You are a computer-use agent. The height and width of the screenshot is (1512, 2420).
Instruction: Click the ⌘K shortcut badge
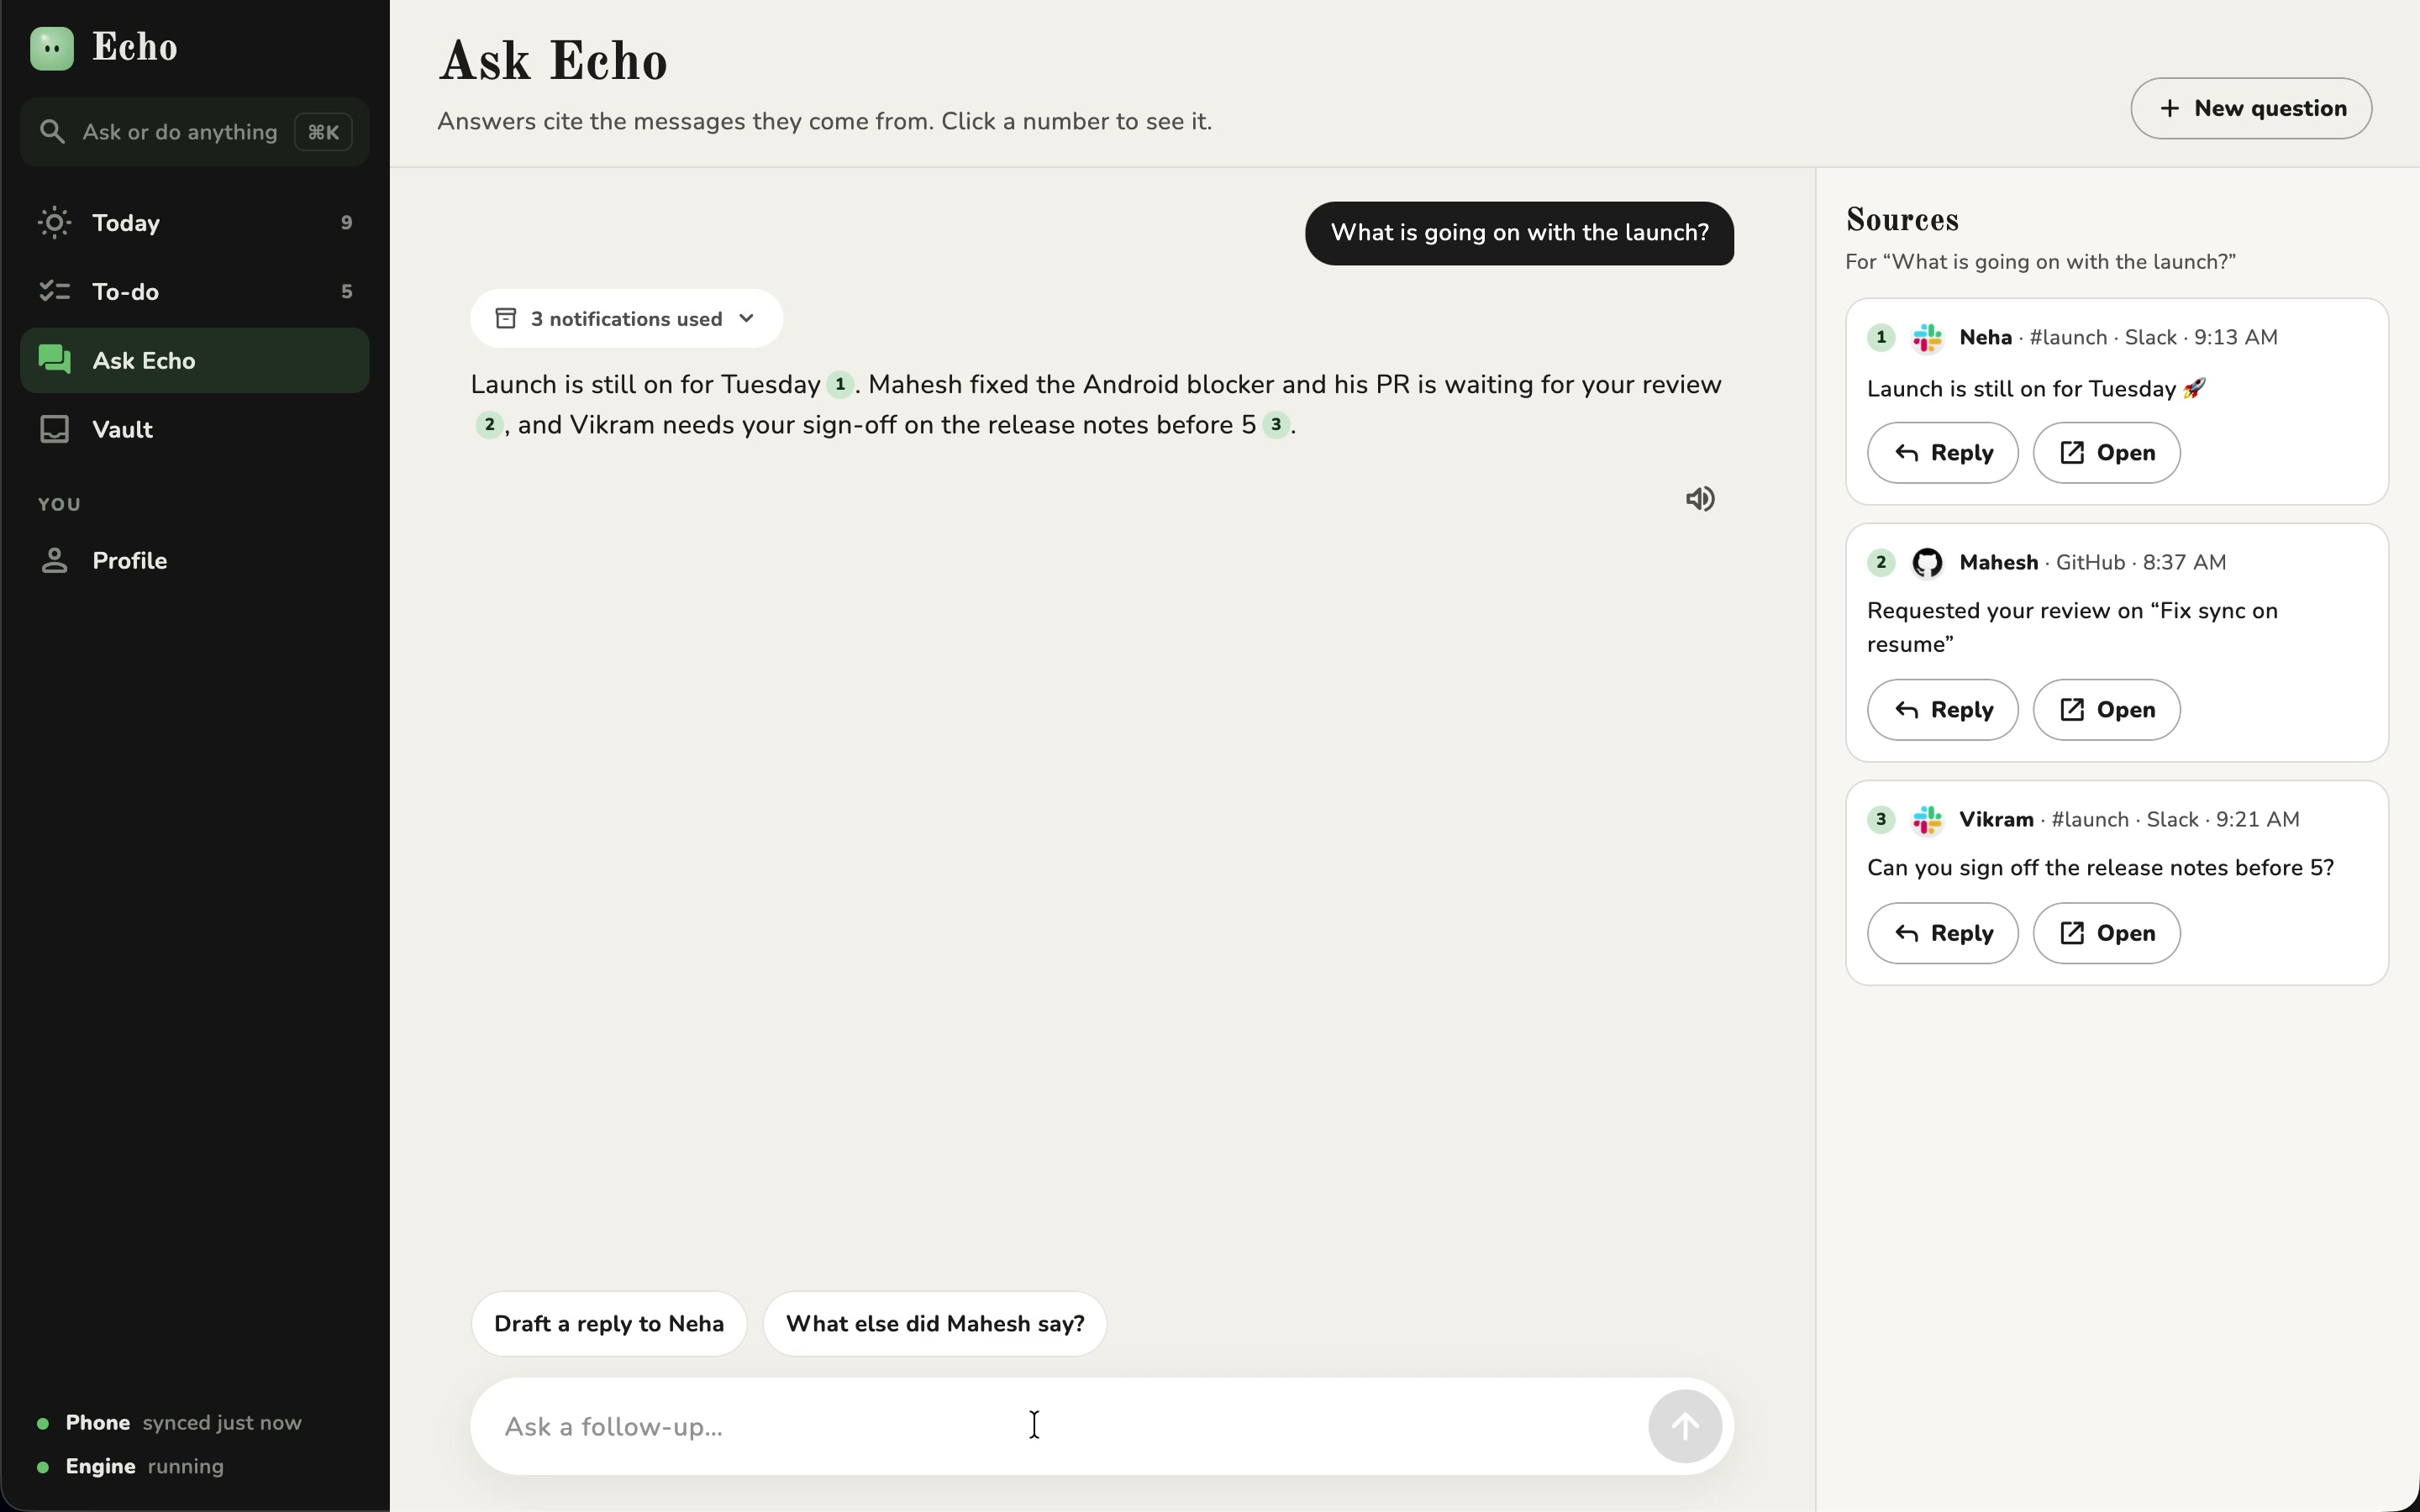323,132
